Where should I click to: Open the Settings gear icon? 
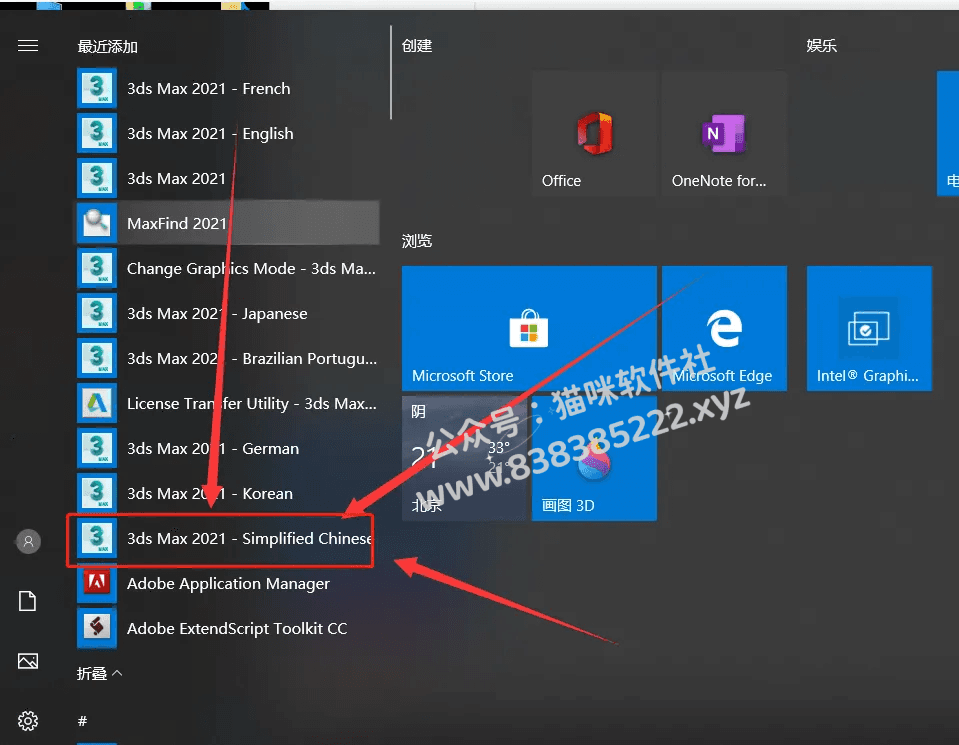28,721
